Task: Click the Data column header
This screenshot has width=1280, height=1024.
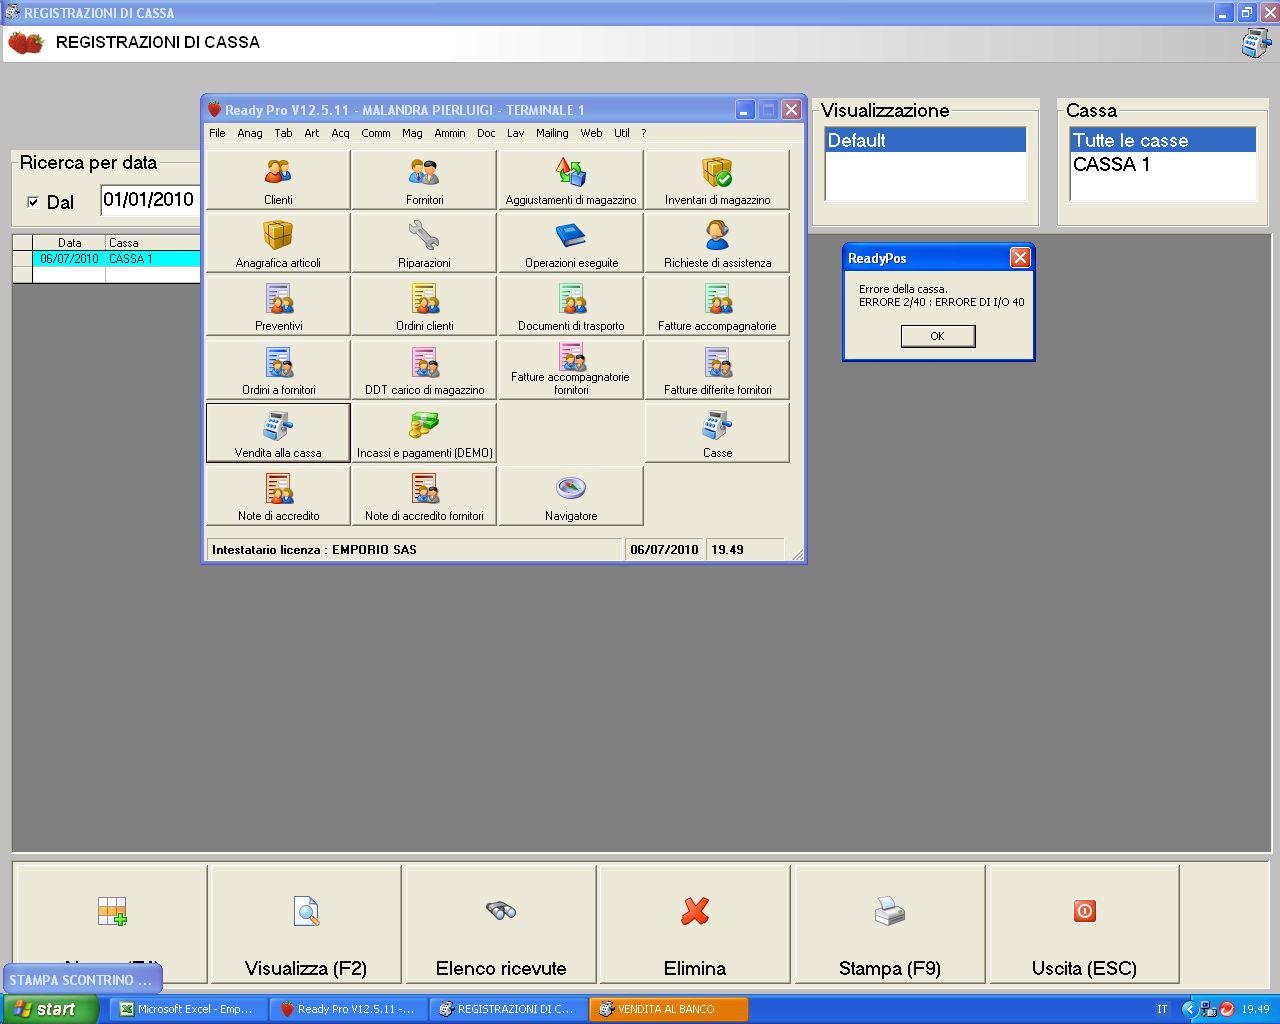Action: (x=70, y=242)
